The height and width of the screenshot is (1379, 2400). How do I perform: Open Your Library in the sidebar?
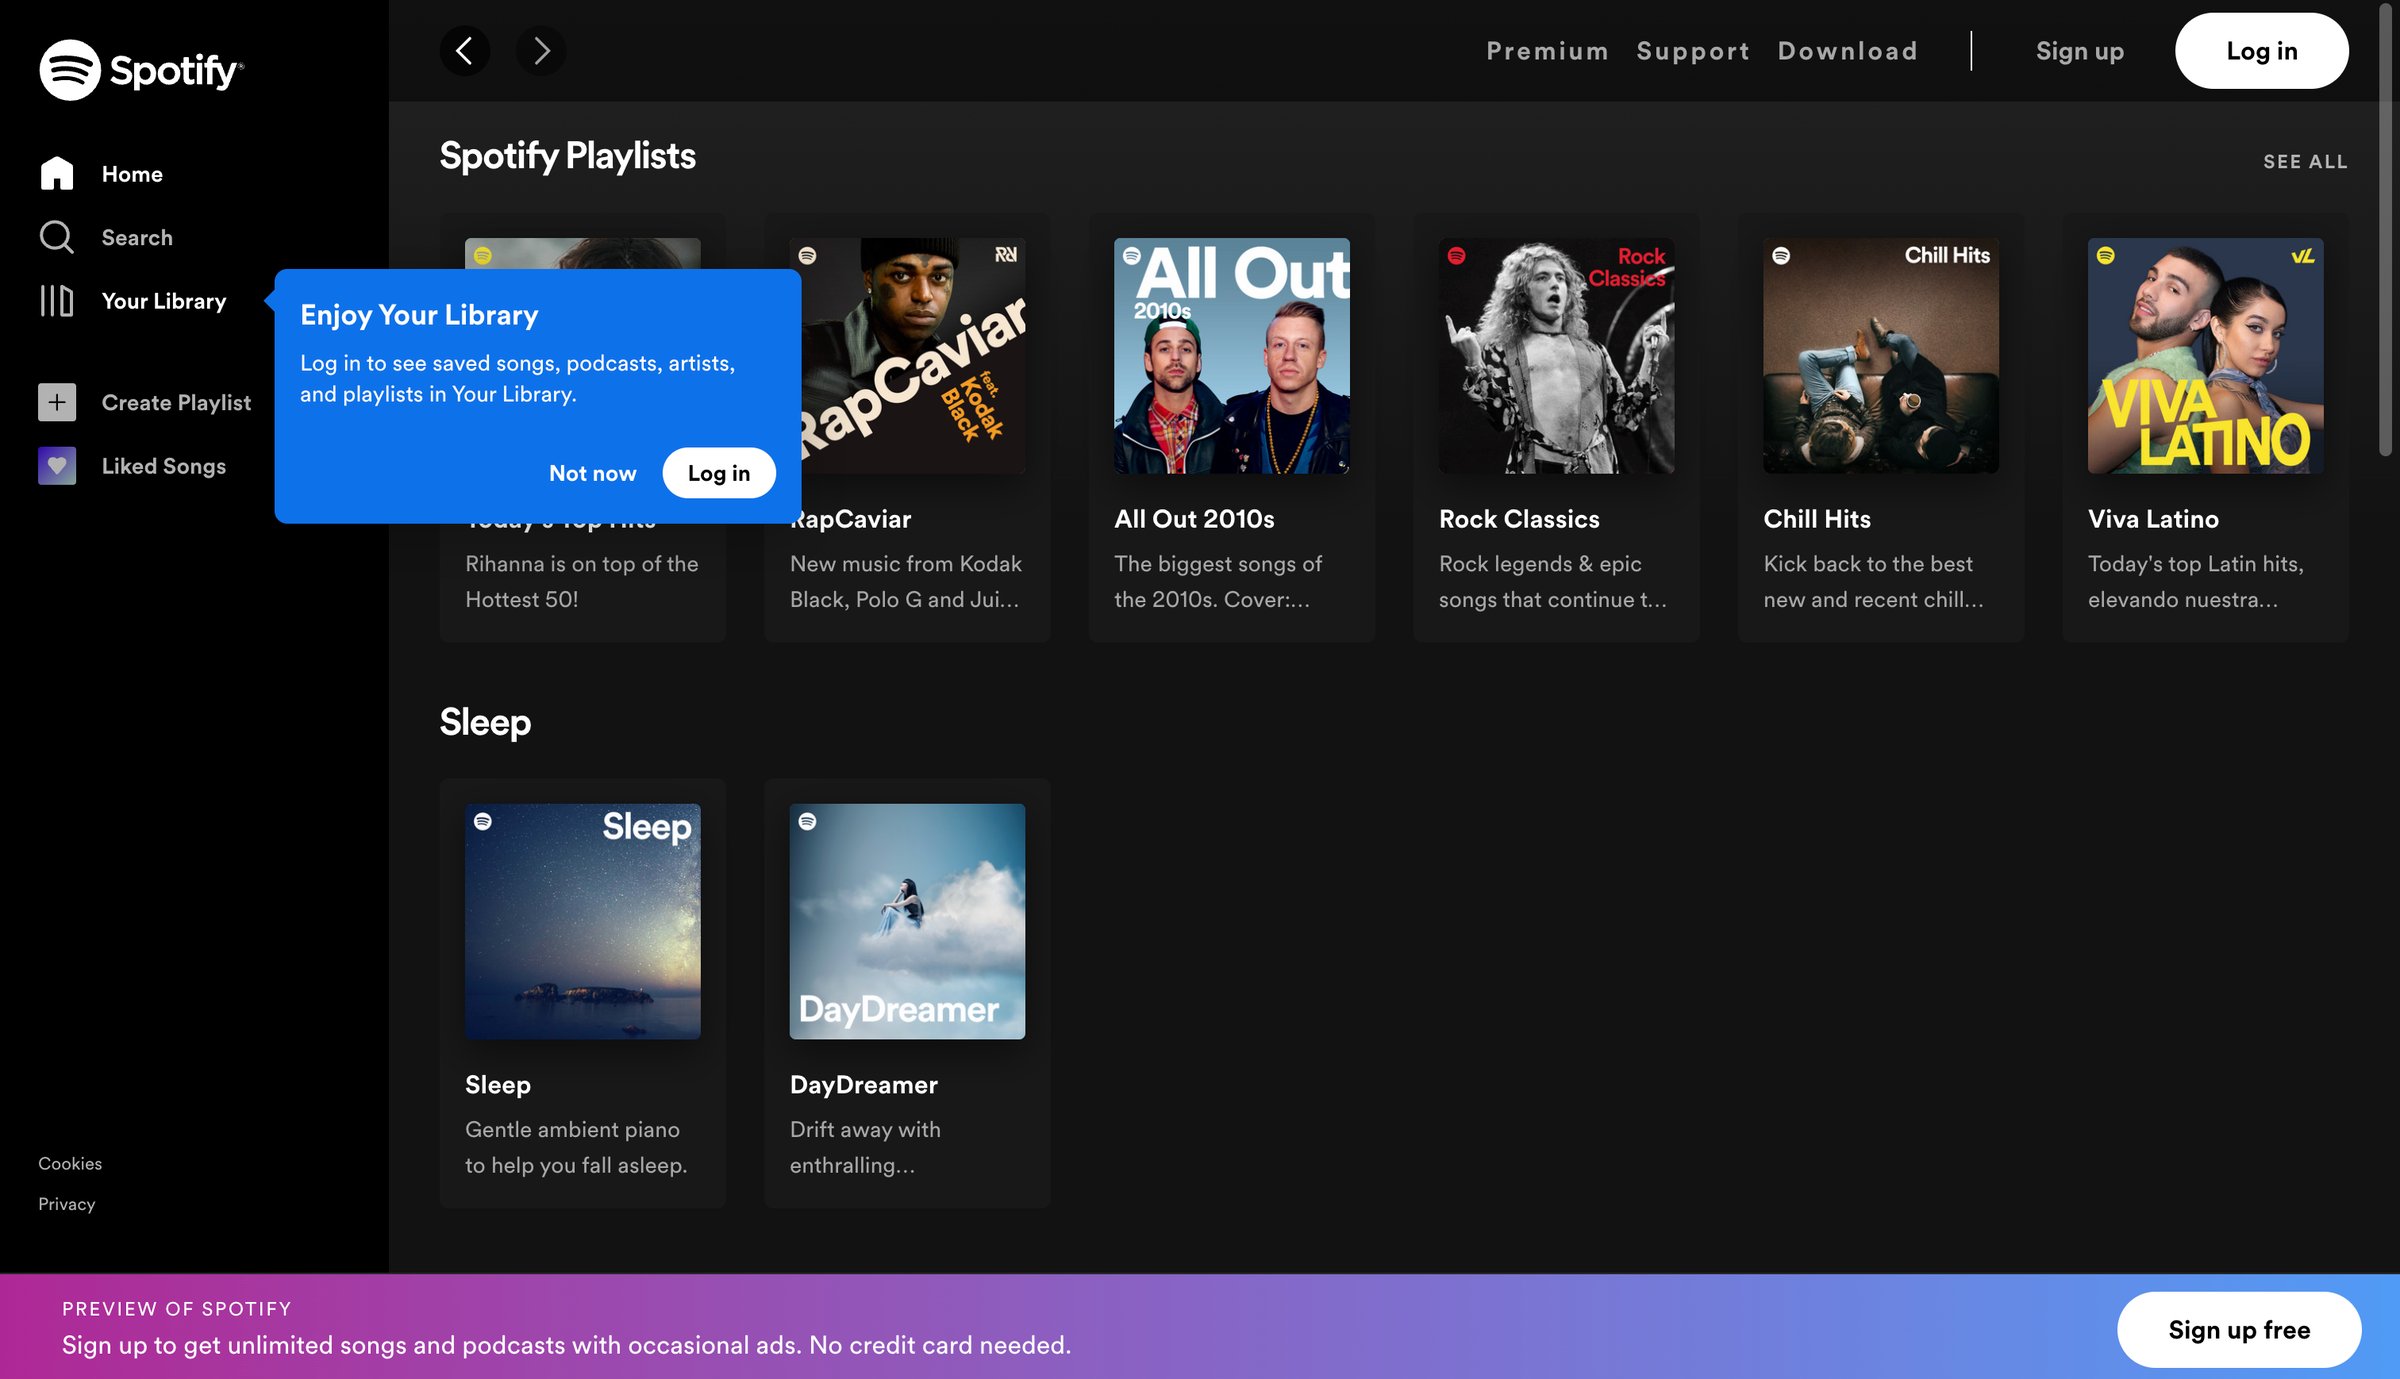pyautogui.click(x=164, y=301)
